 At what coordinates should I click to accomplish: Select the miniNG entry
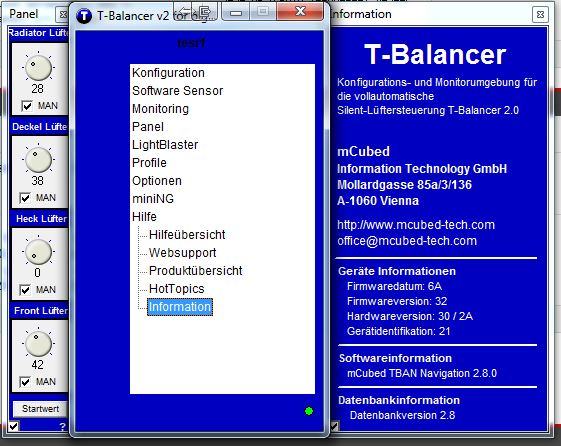point(153,199)
